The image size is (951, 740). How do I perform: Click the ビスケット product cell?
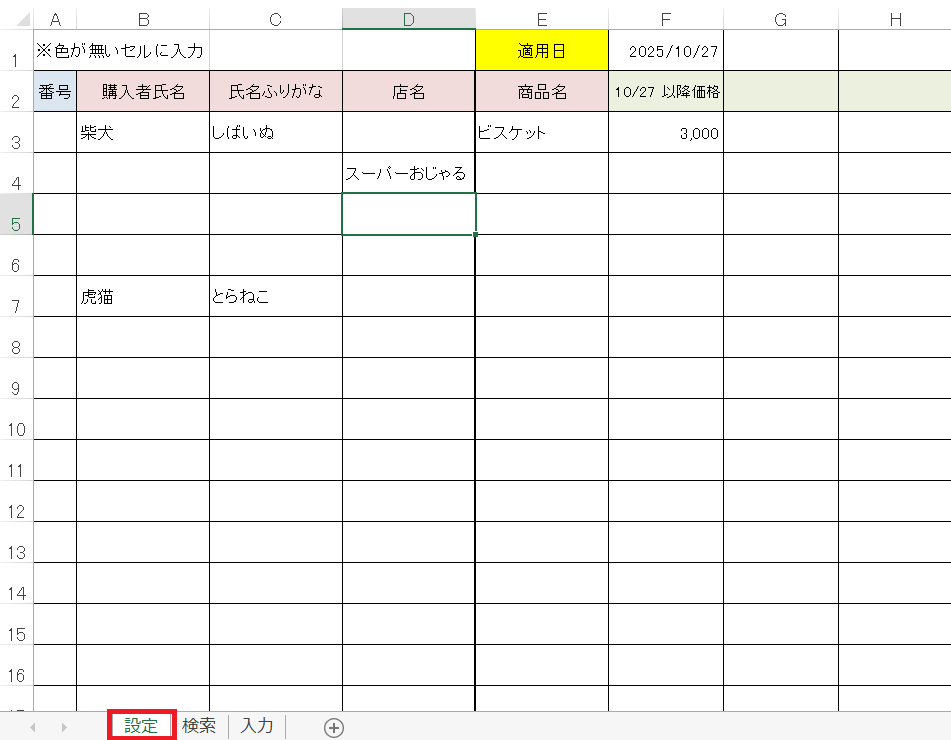[x=541, y=132]
